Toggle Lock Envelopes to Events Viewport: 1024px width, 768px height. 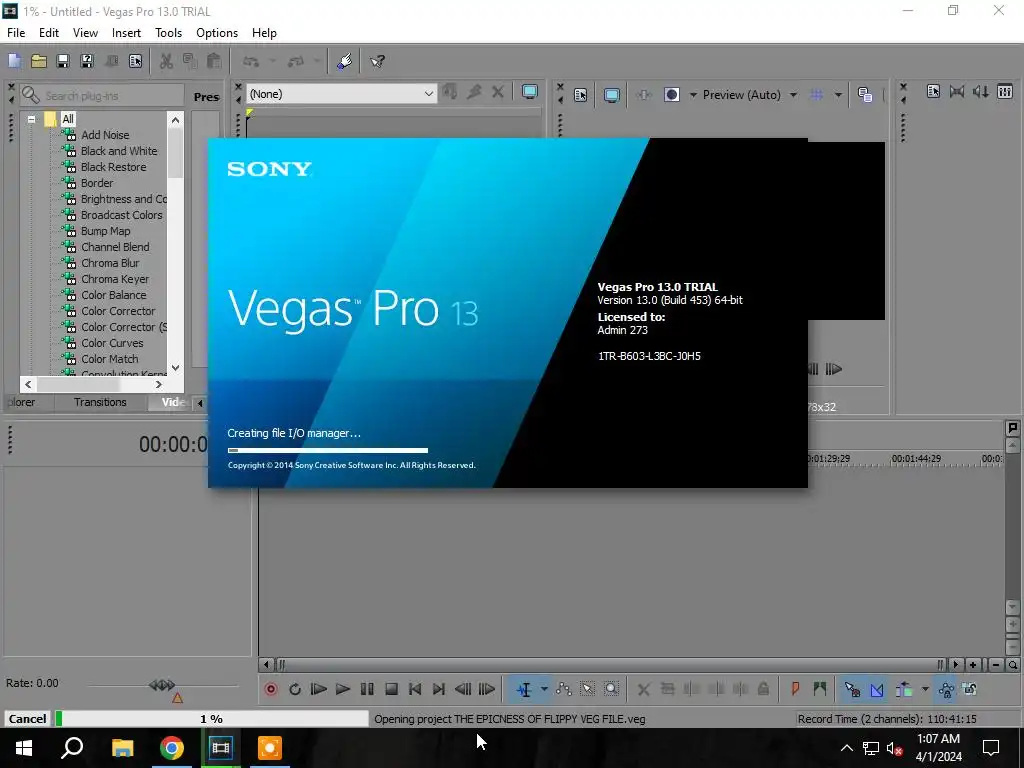pos(946,689)
